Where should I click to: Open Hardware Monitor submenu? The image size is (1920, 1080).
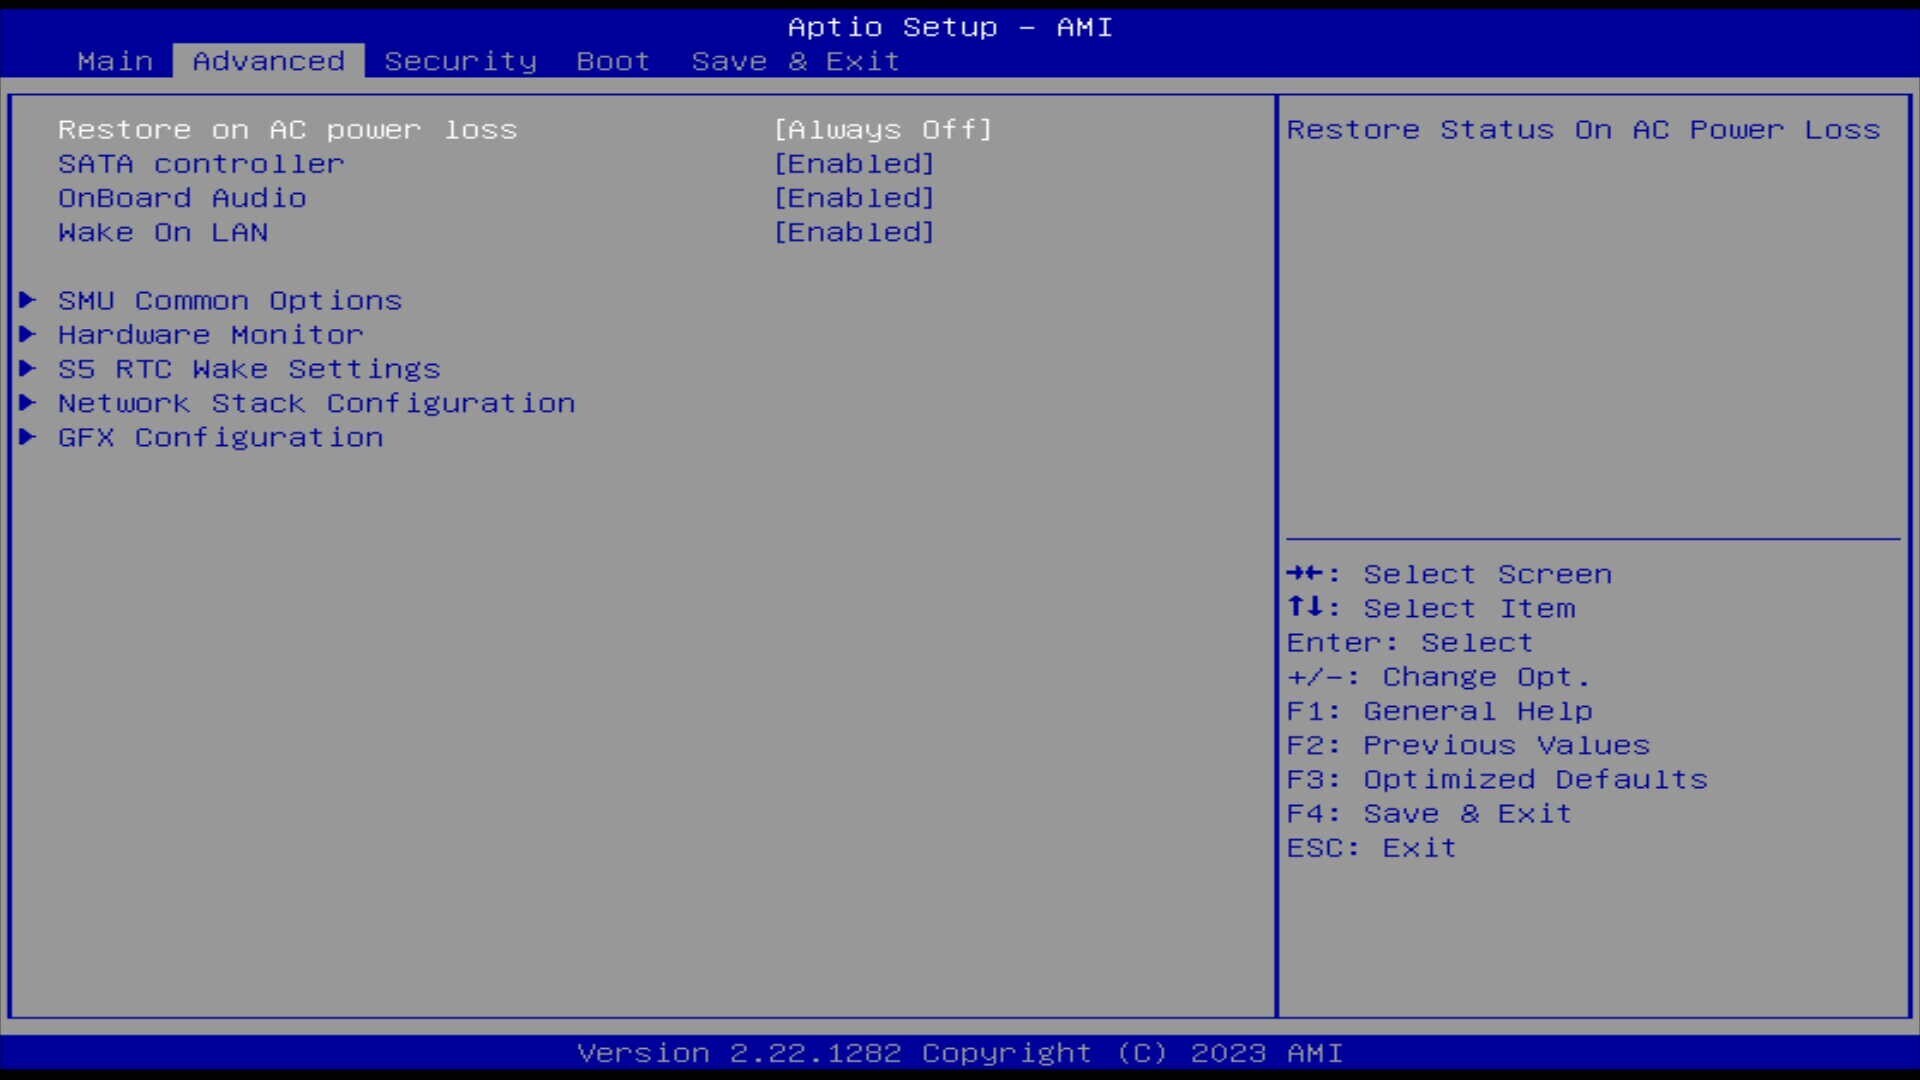click(211, 335)
